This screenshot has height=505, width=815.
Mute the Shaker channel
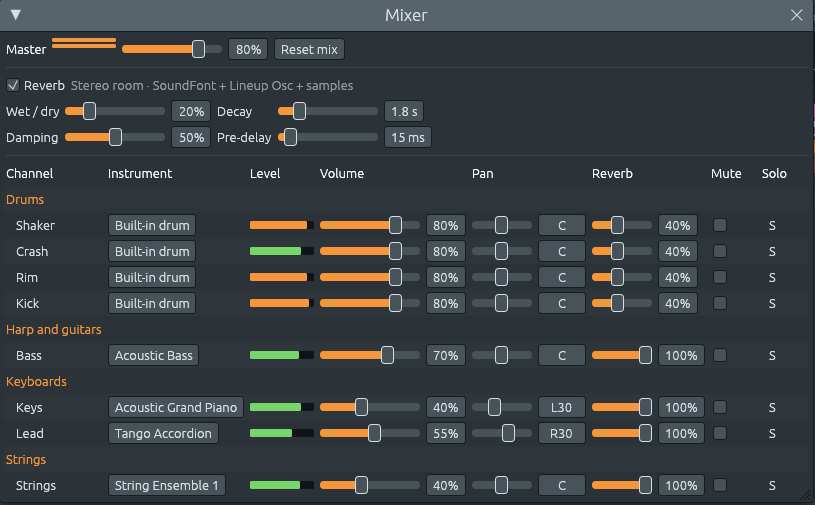(x=720, y=225)
